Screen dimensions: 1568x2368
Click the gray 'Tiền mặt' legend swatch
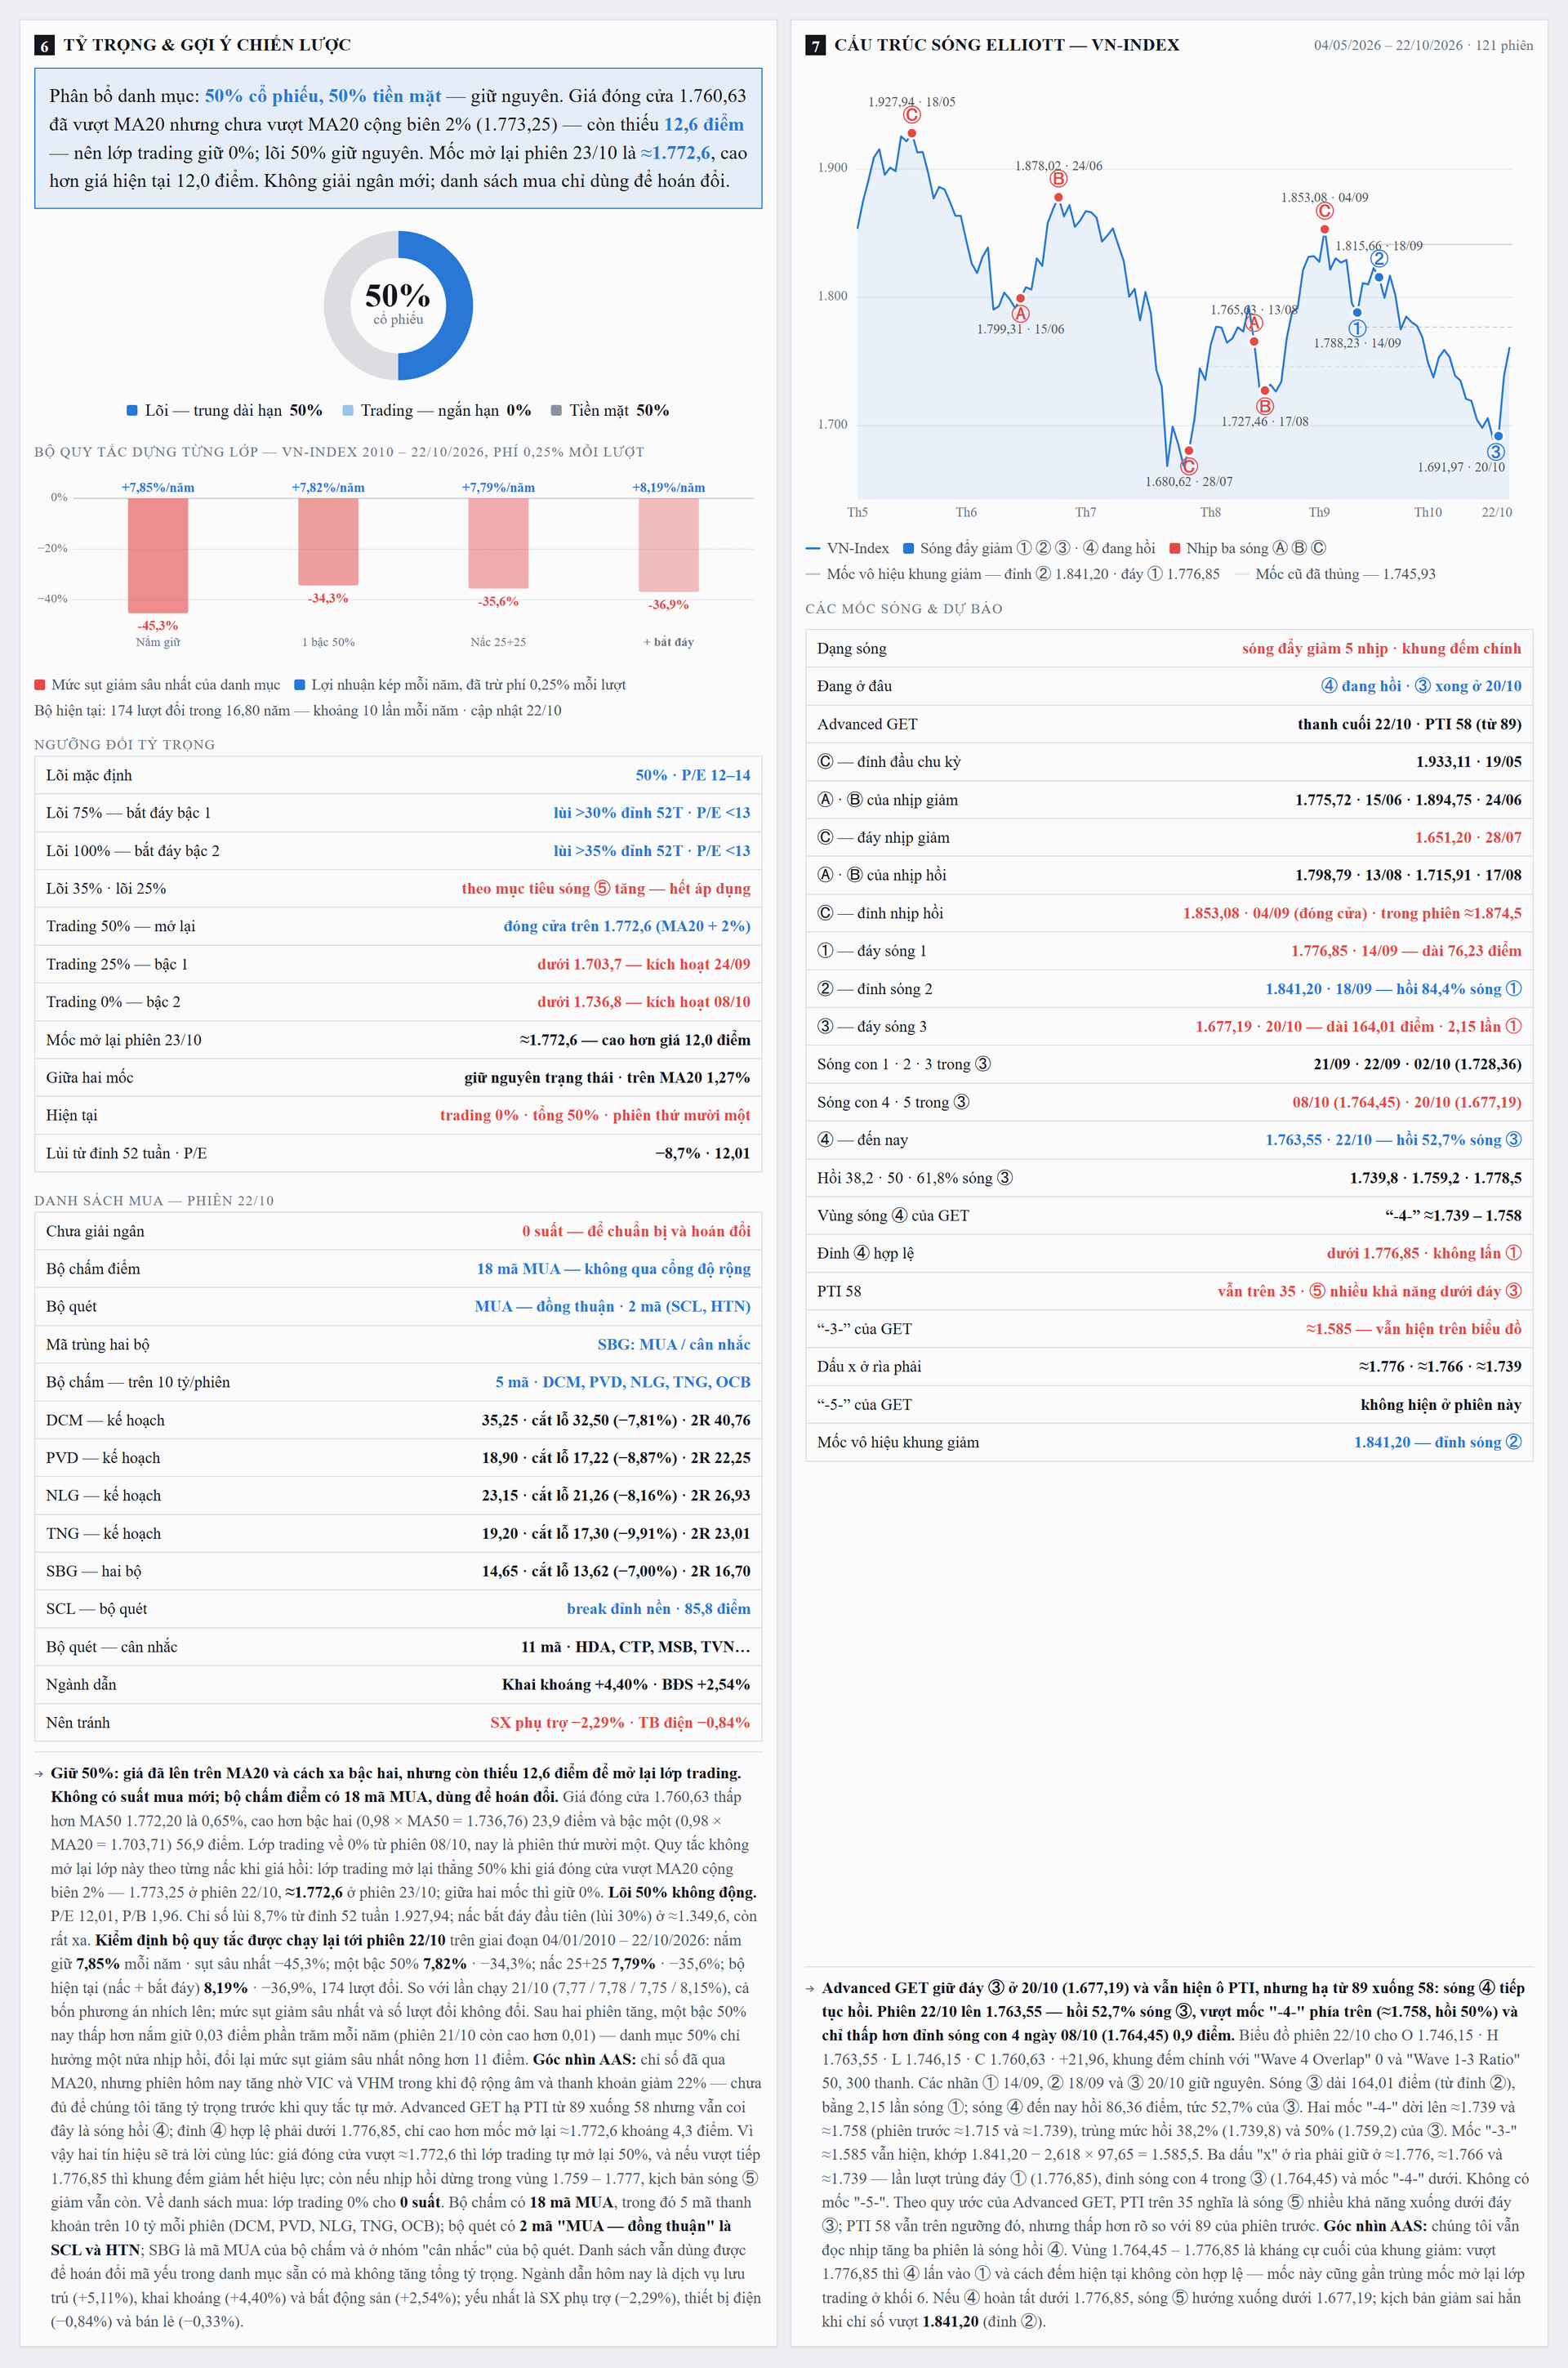(x=556, y=410)
